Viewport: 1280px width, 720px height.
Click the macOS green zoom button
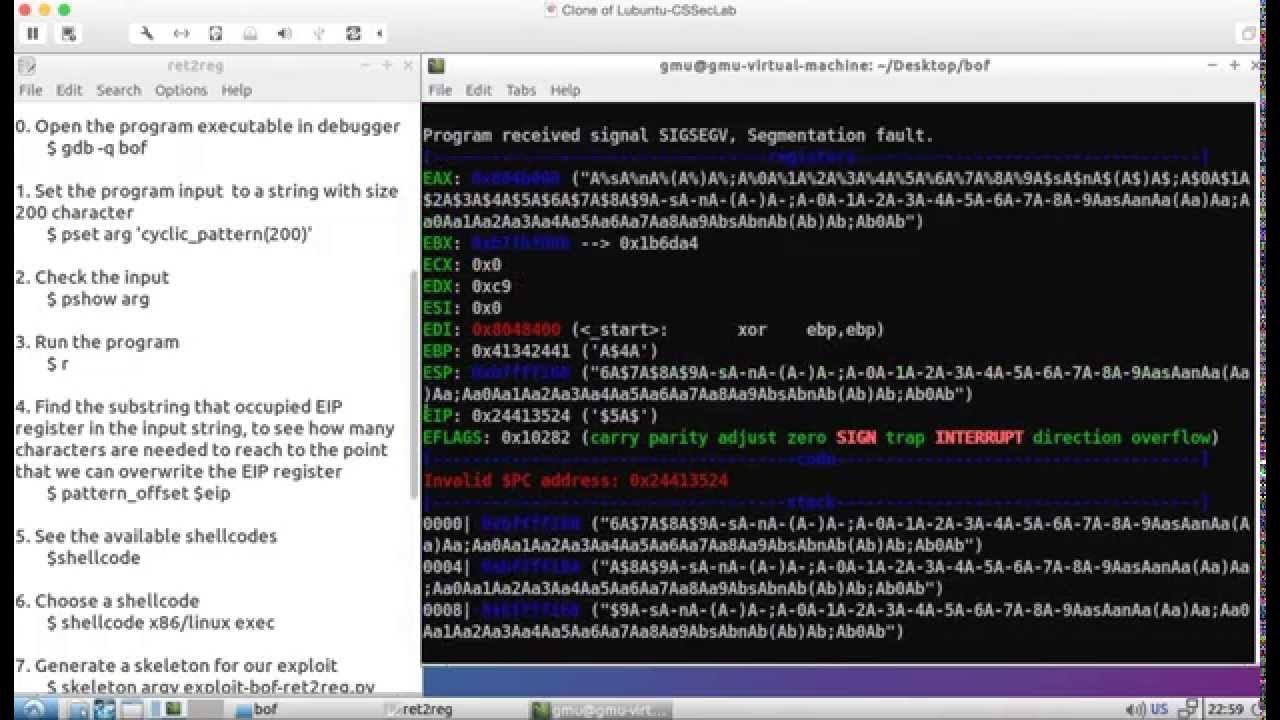pyautogui.click(x=64, y=9)
